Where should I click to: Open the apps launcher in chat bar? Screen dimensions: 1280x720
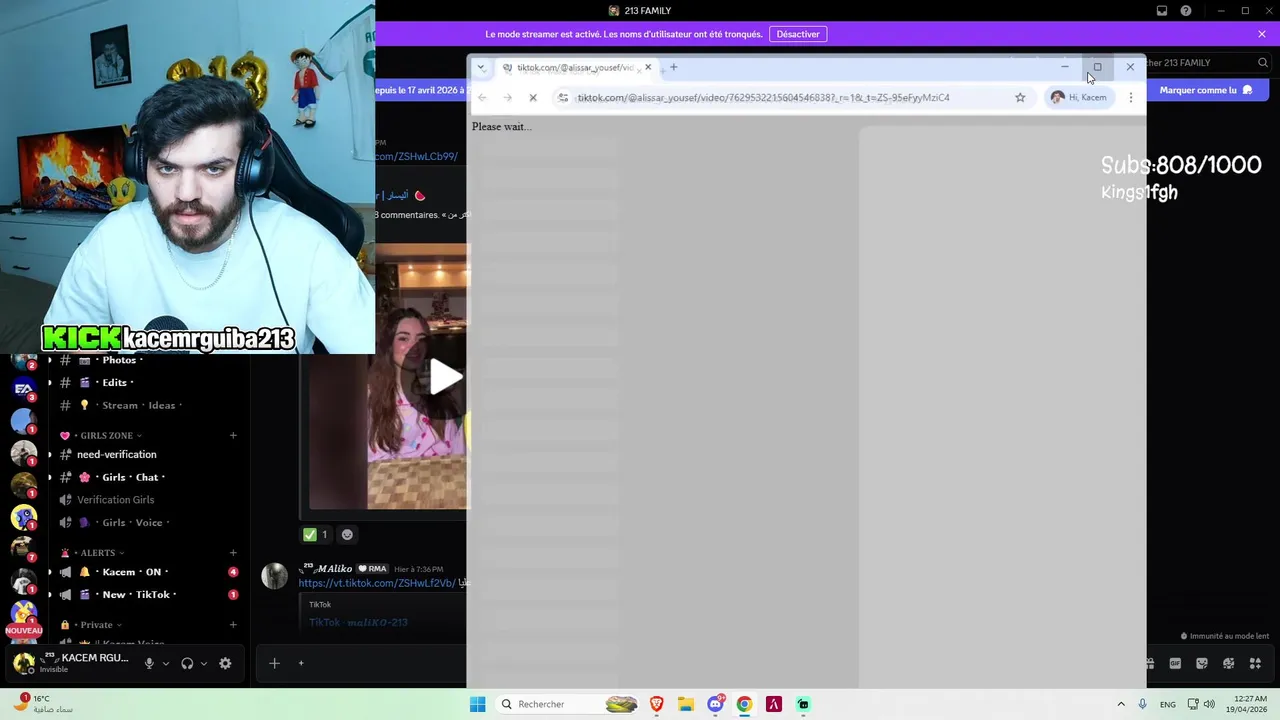pyautogui.click(x=1256, y=663)
